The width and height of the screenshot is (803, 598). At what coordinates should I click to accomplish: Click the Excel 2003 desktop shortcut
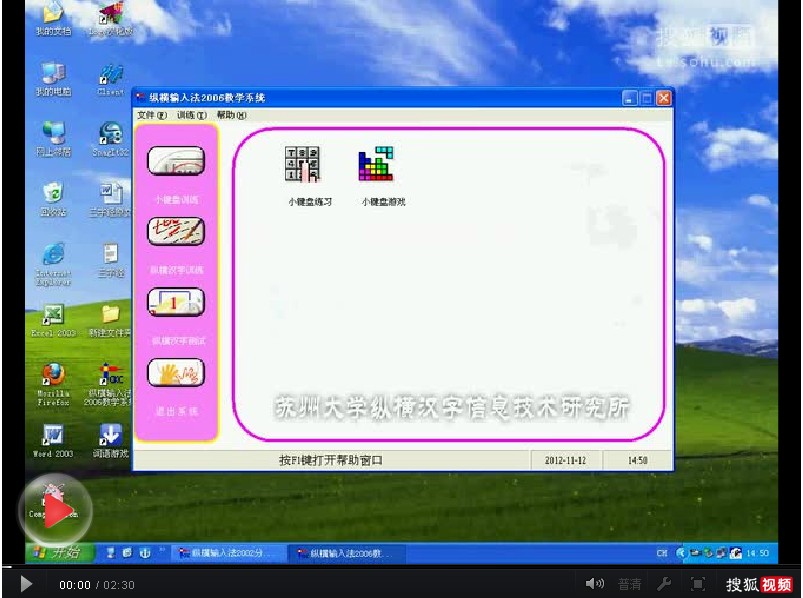point(53,321)
